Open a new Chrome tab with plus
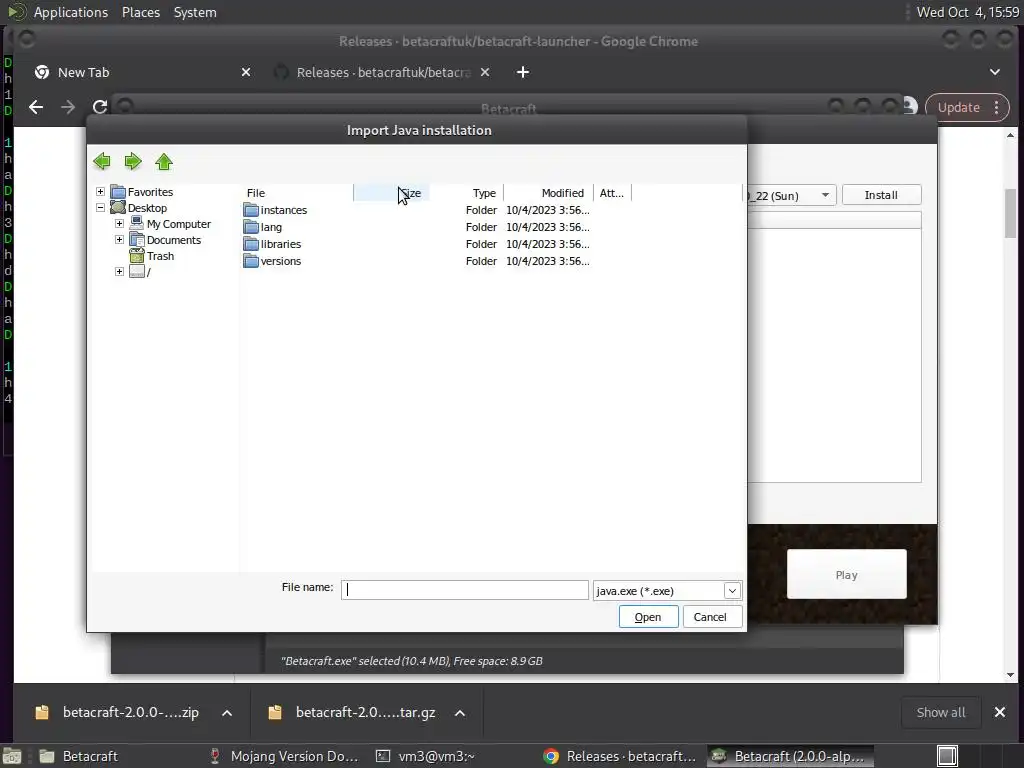The height and width of the screenshot is (768, 1024). (x=522, y=72)
